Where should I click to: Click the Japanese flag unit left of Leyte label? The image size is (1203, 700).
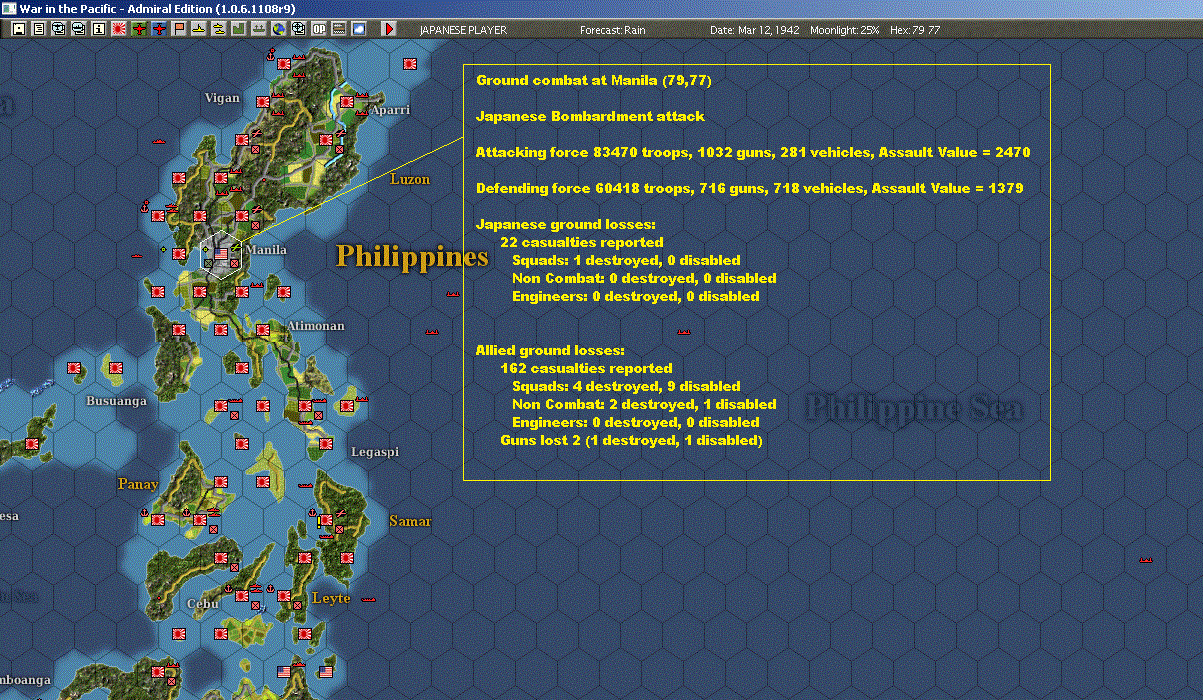284,596
